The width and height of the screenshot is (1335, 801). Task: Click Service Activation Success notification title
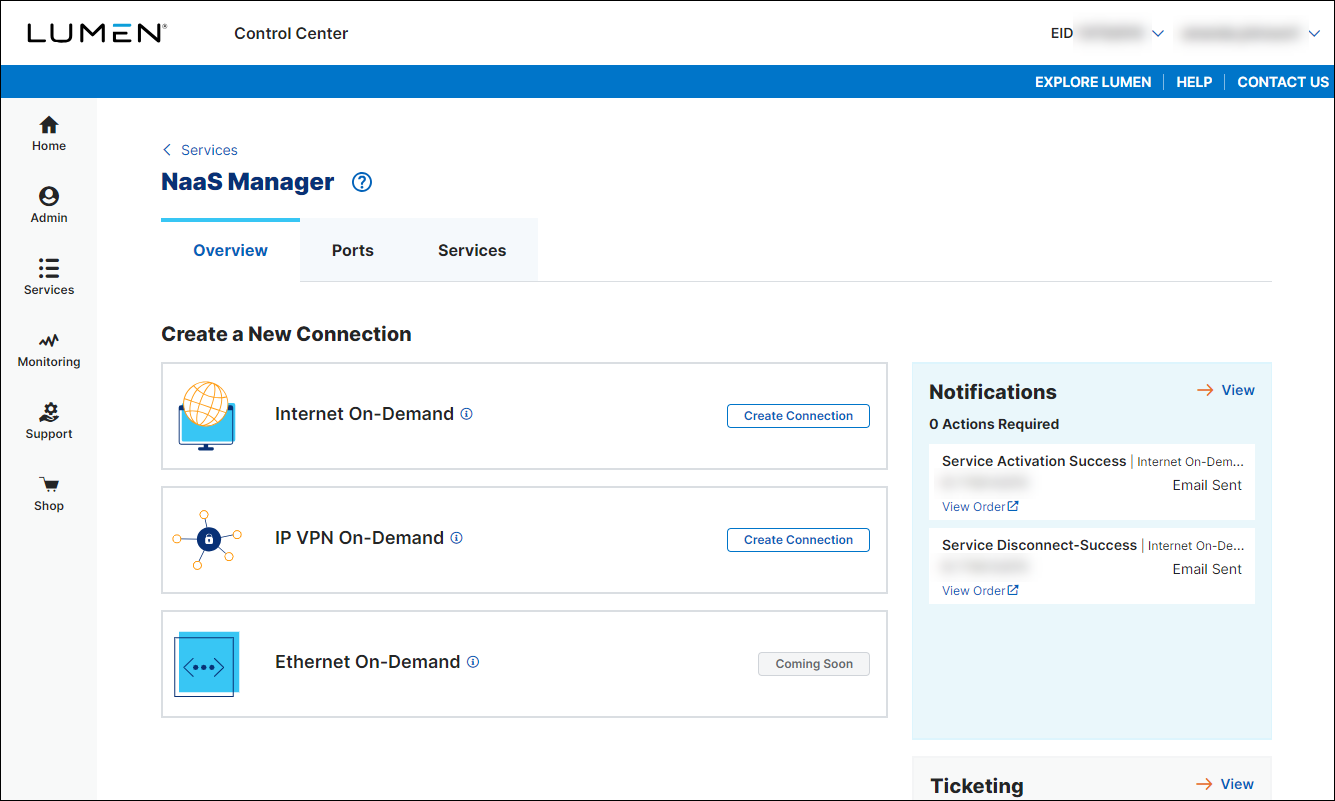point(1034,461)
